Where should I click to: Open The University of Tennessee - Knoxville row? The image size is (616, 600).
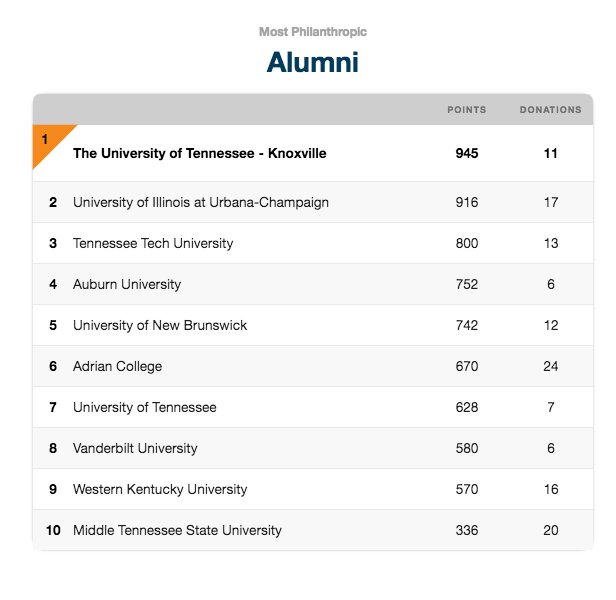[313, 153]
